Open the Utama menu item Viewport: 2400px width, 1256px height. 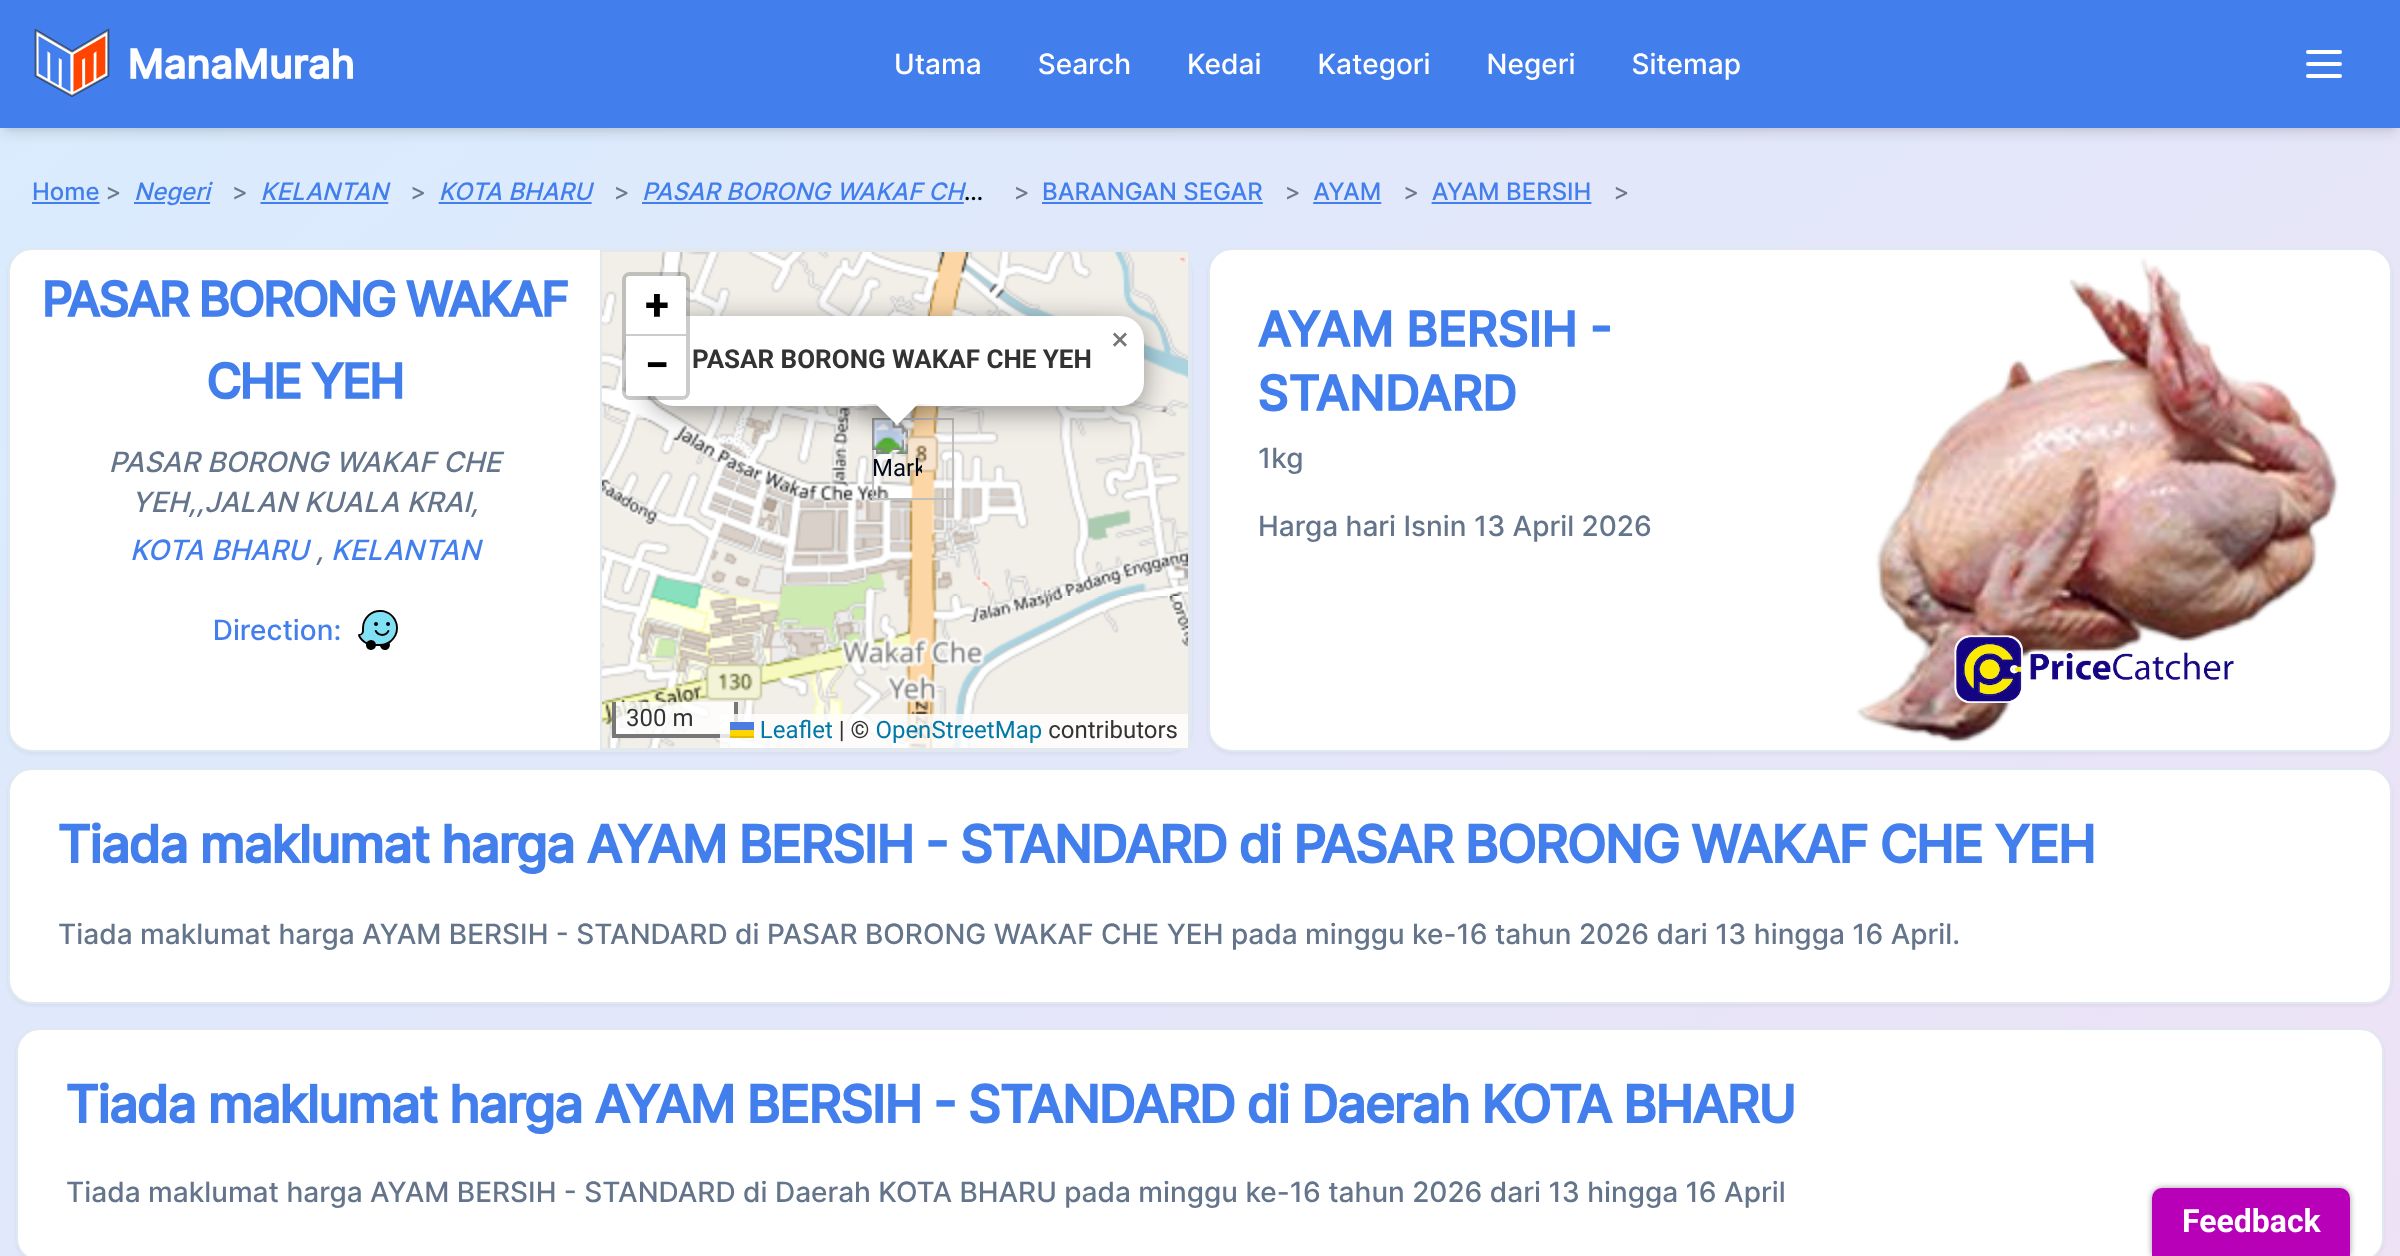(x=937, y=64)
